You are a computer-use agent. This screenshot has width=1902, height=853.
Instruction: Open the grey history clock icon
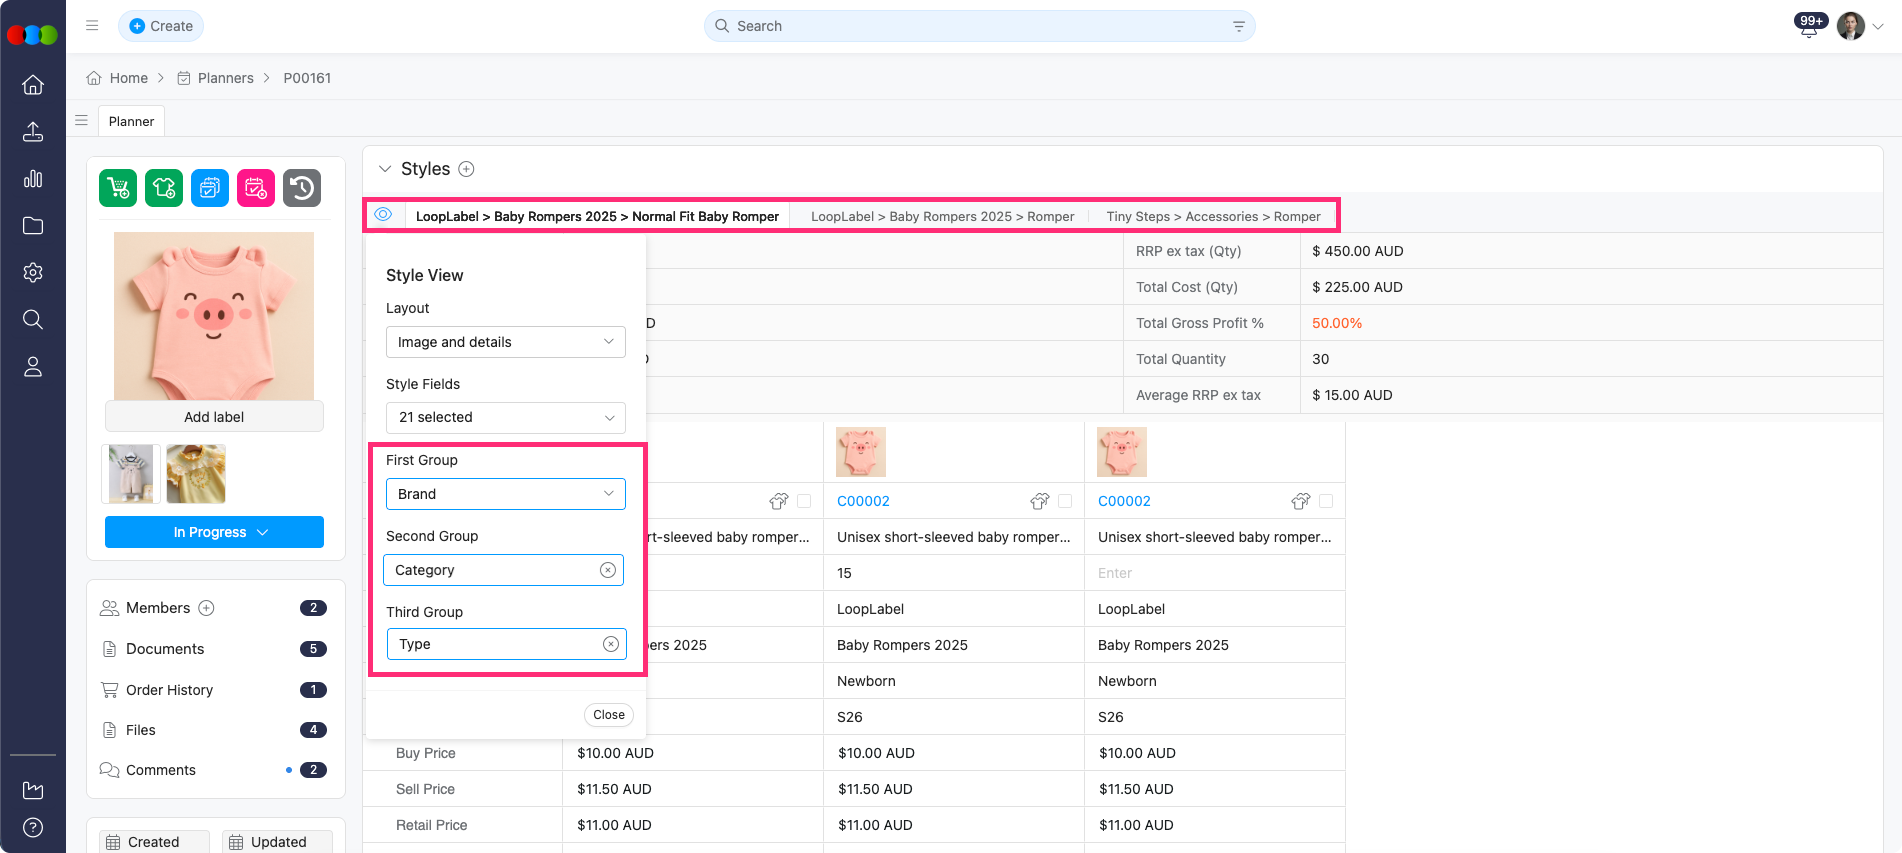point(302,188)
